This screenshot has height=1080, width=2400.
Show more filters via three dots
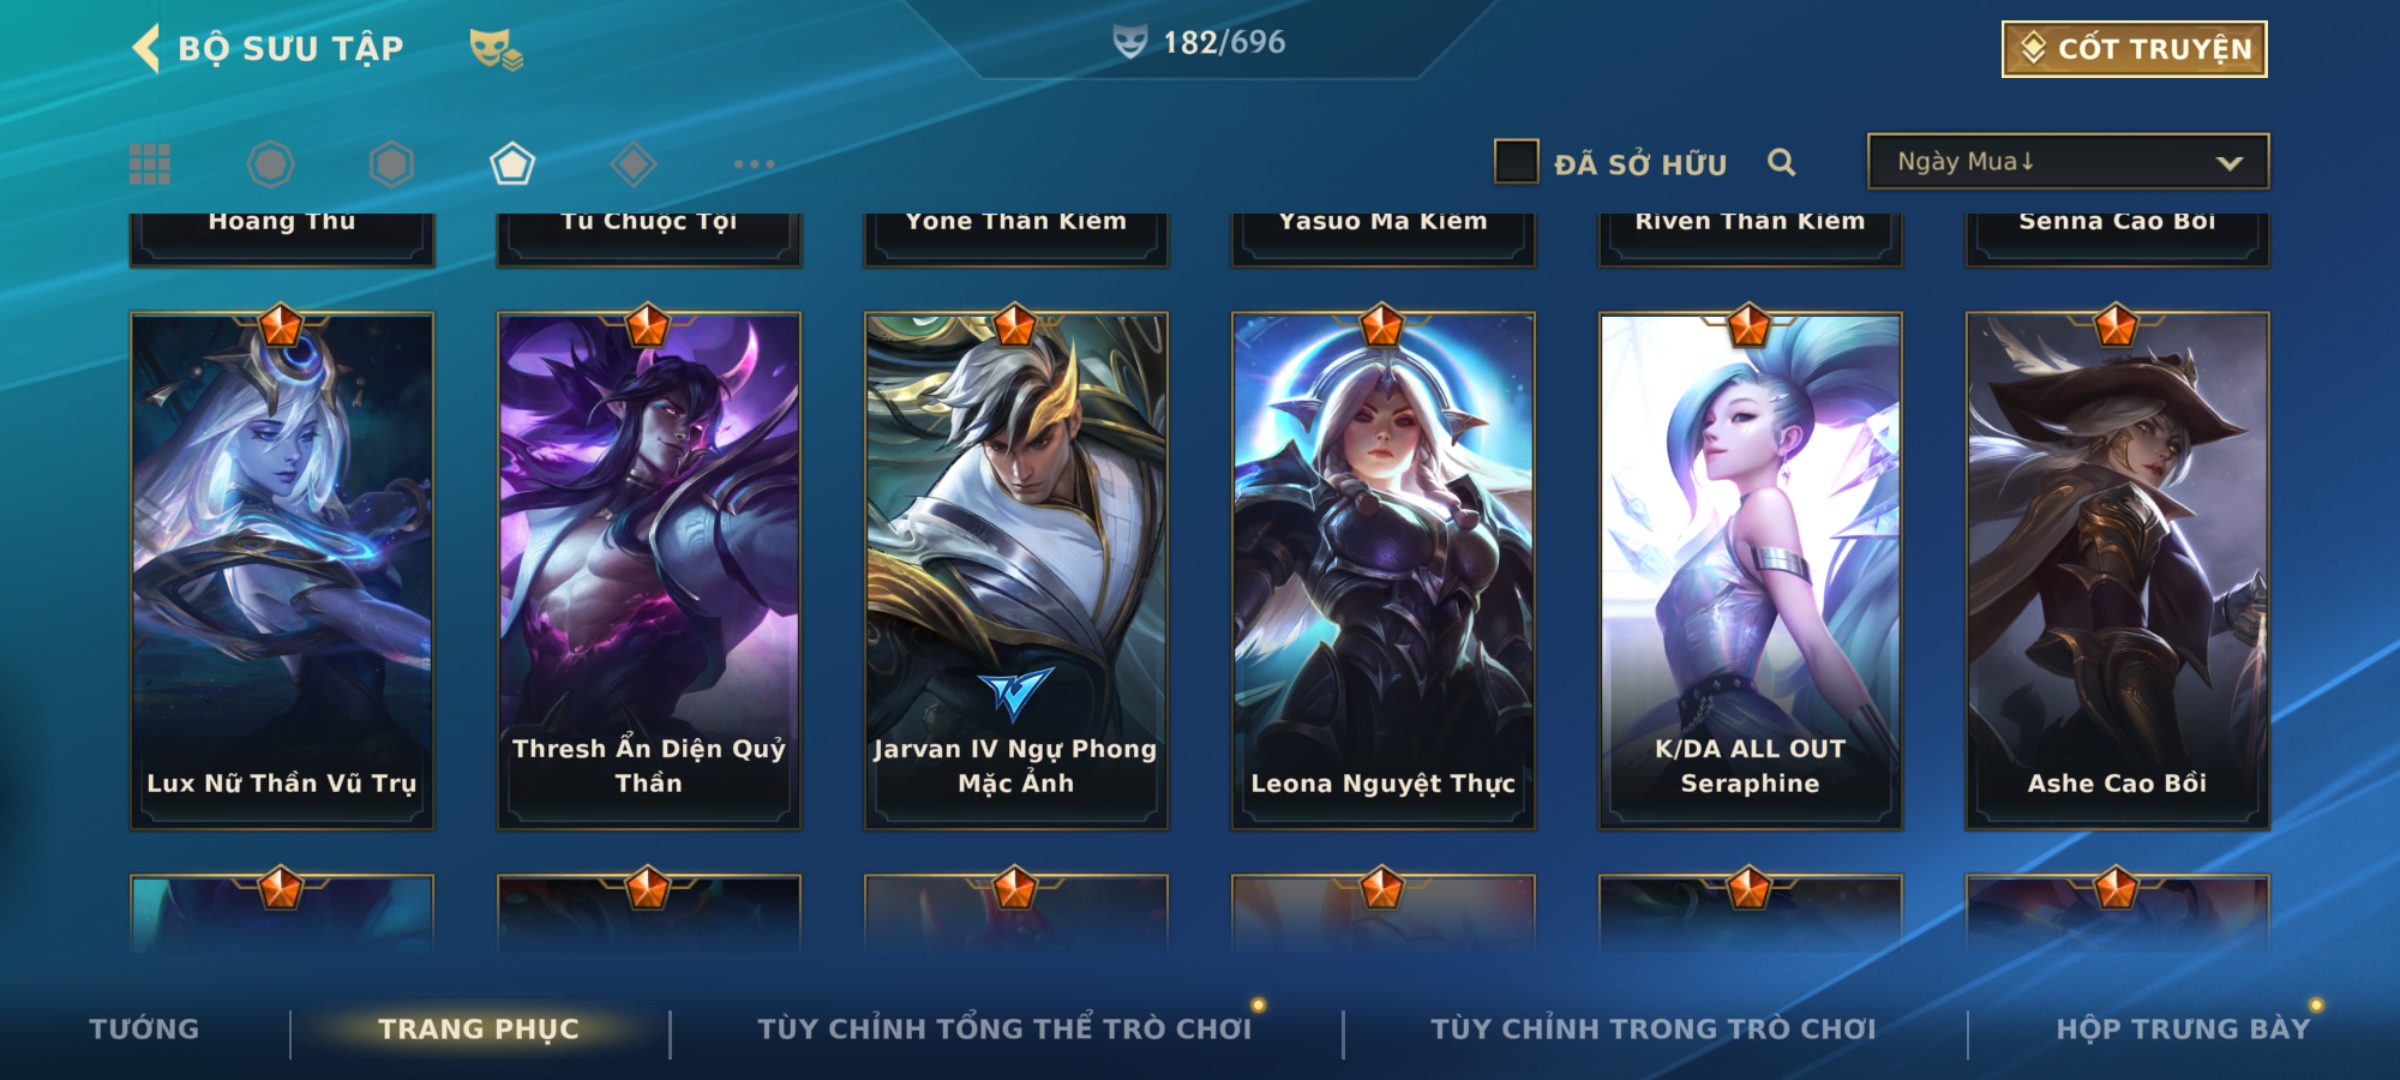(754, 164)
